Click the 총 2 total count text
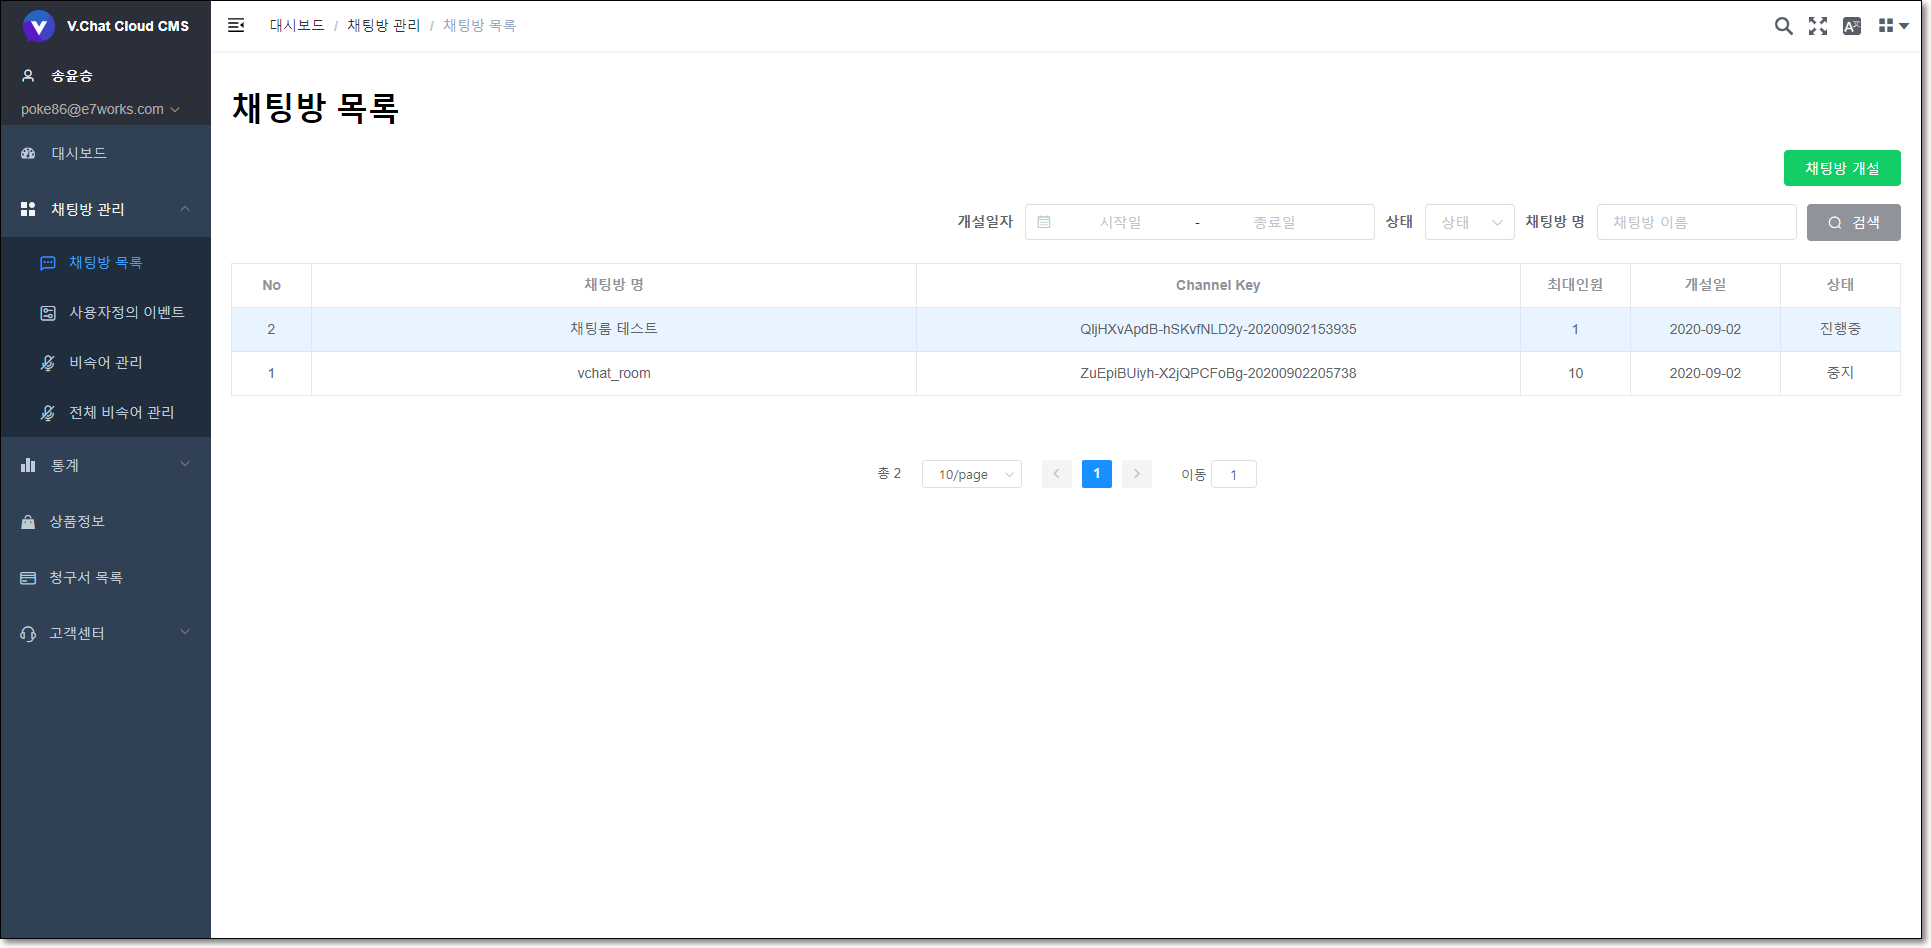The height and width of the screenshot is (948, 1931). coord(889,473)
